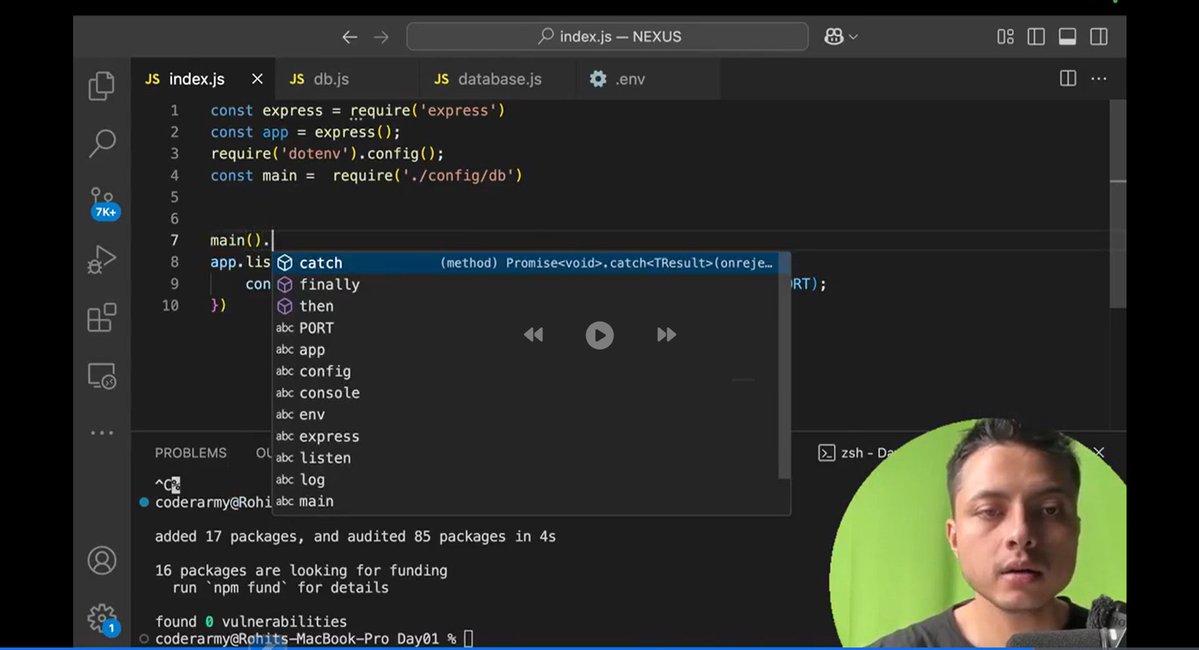Open the PROBLEMS panel tab
1199x650 pixels.
(x=190, y=453)
